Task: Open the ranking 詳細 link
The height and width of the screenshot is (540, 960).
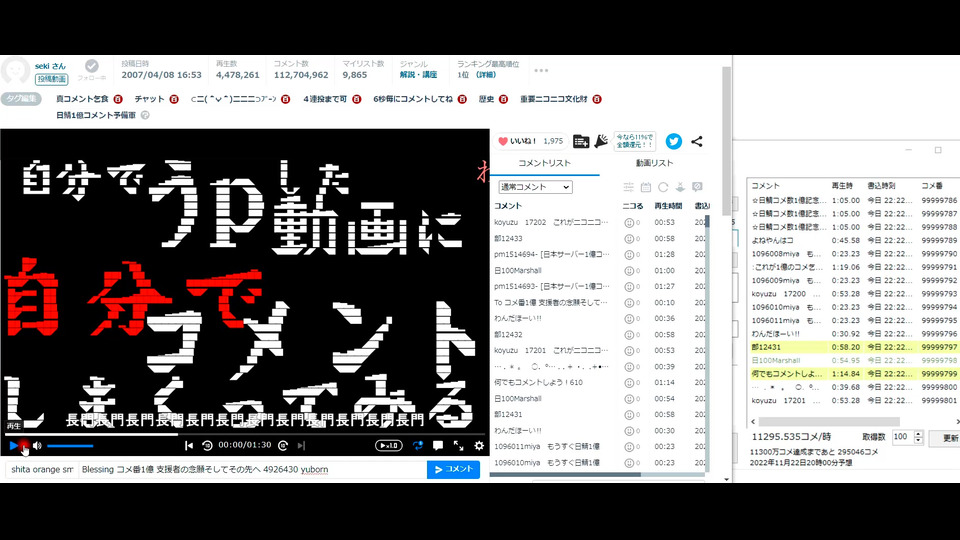Action: (x=487, y=75)
